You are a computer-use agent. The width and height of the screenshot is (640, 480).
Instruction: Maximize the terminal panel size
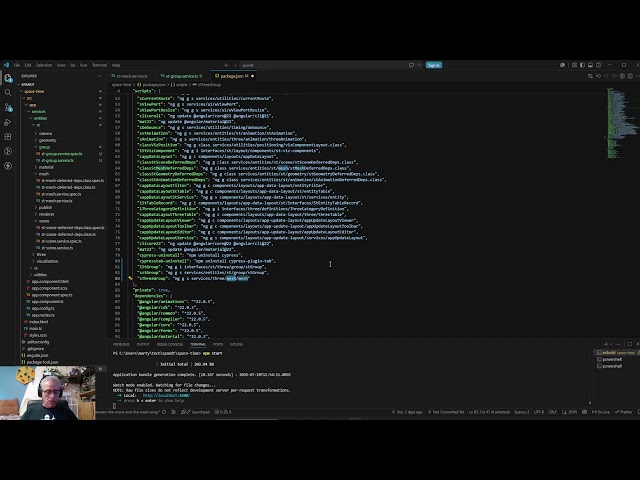click(x=630, y=344)
